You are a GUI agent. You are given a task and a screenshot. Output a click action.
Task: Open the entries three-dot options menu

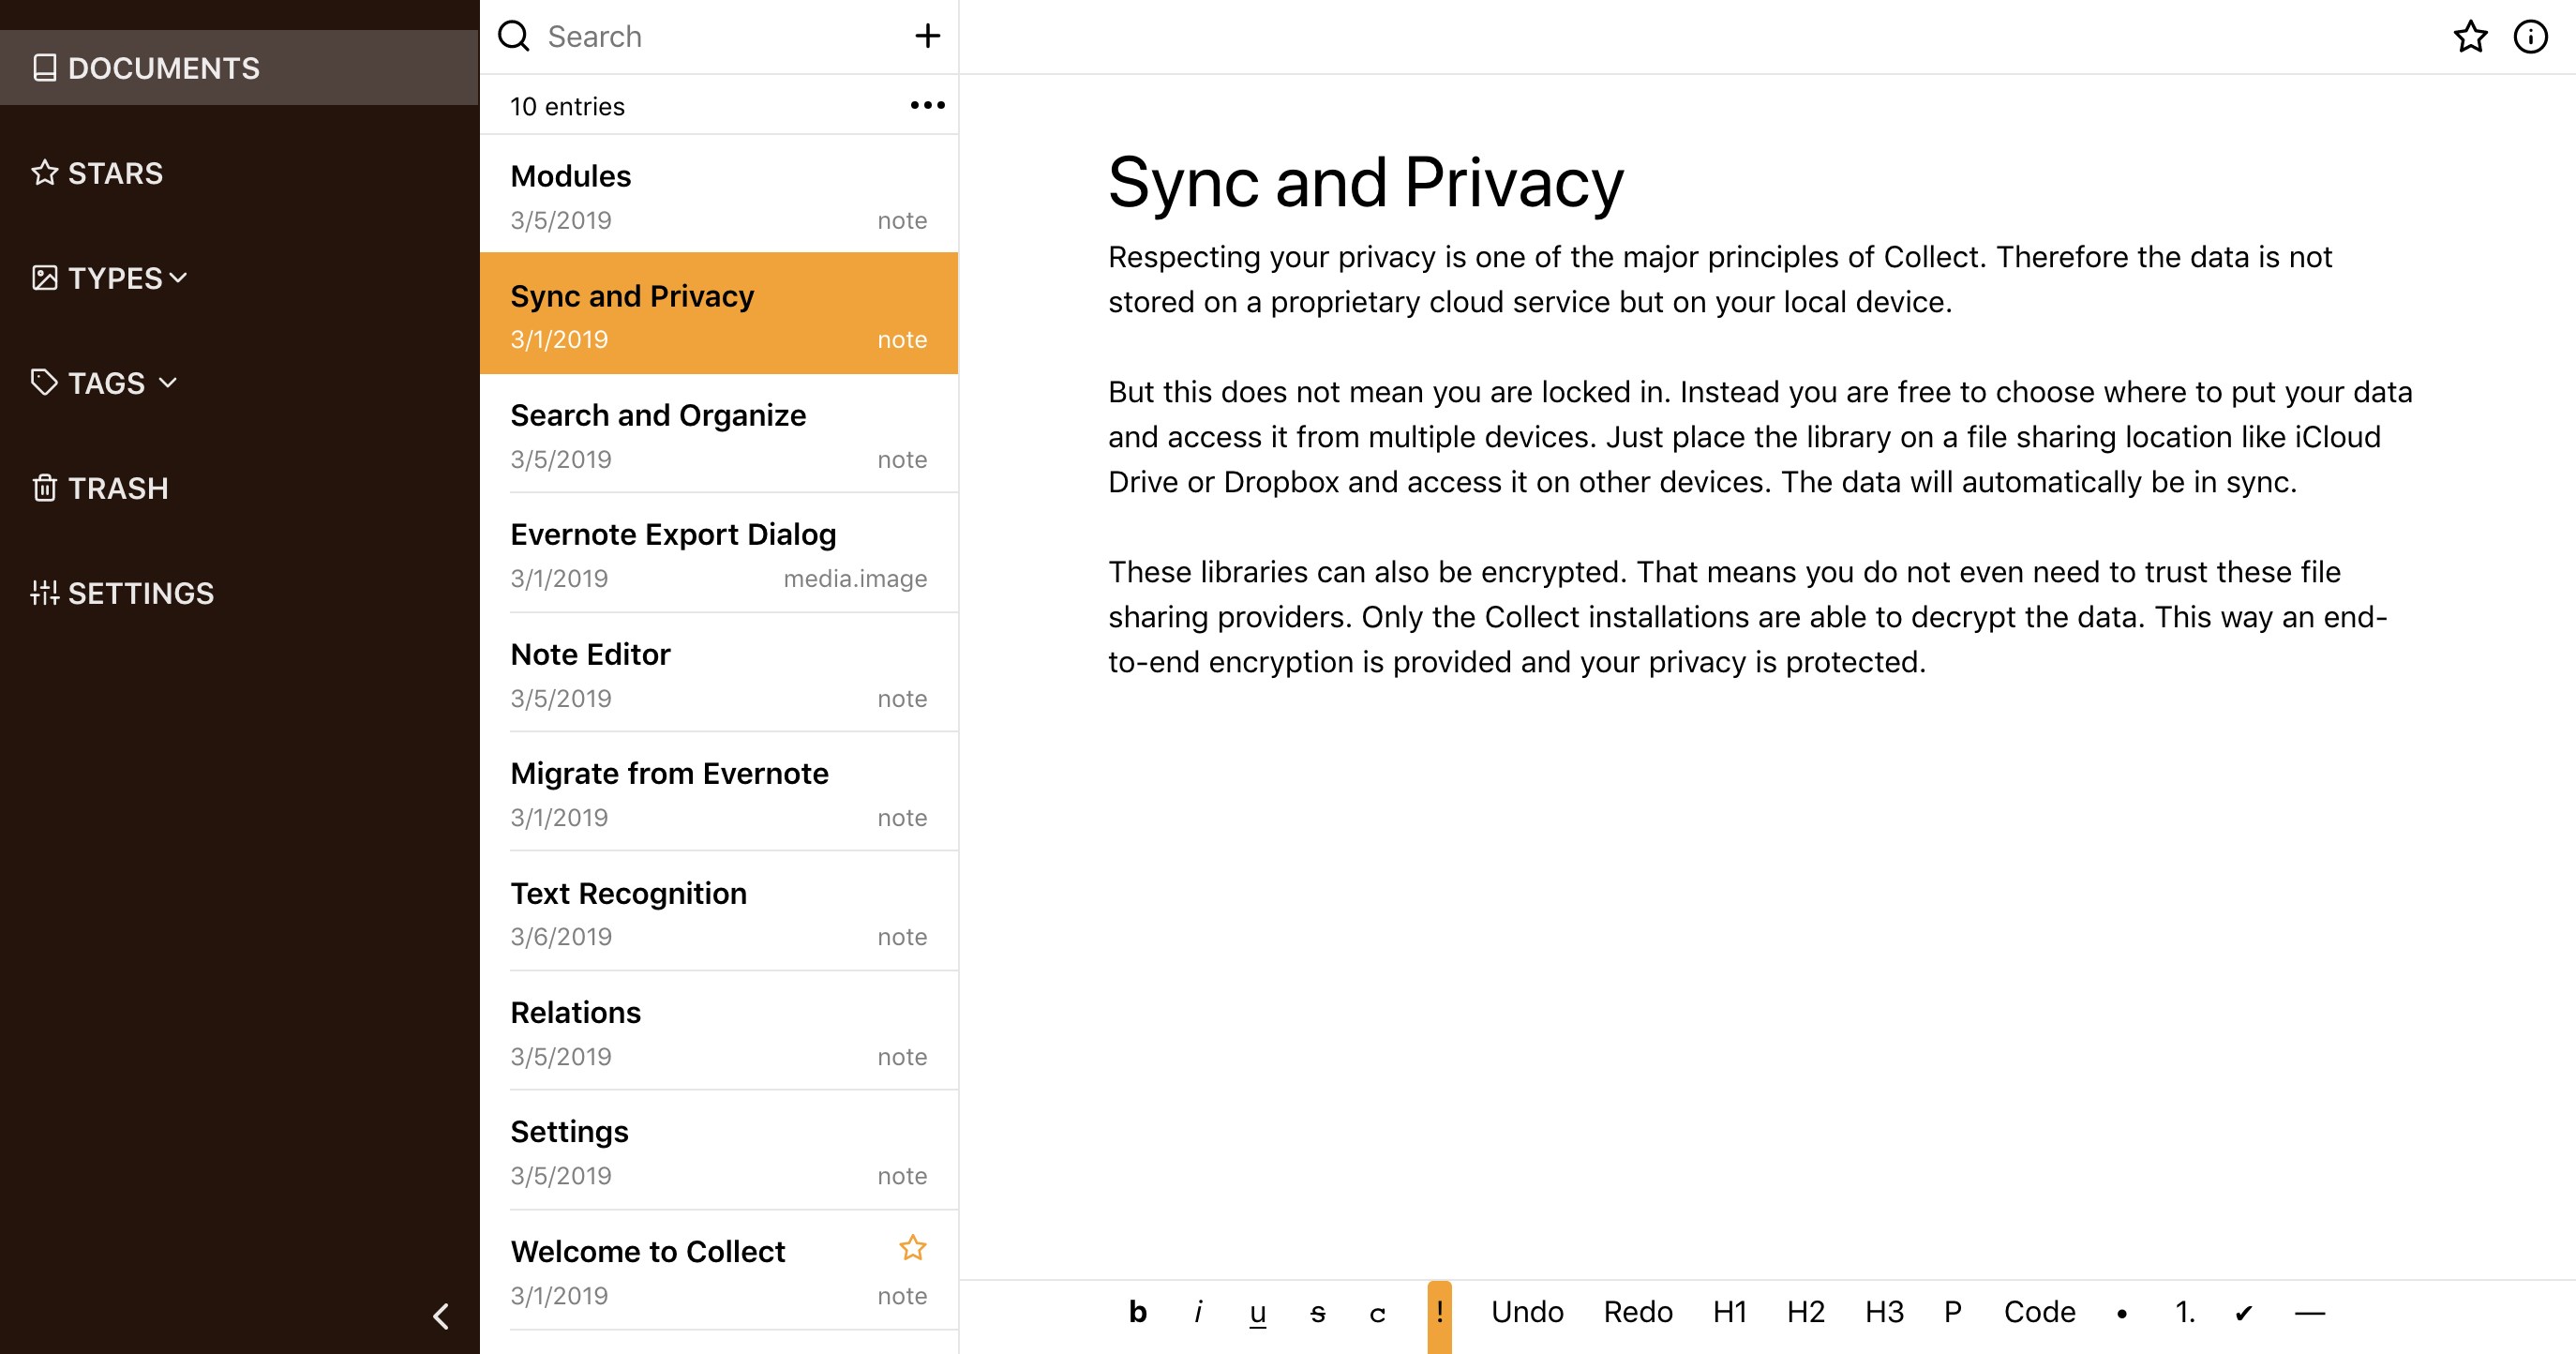tap(927, 105)
